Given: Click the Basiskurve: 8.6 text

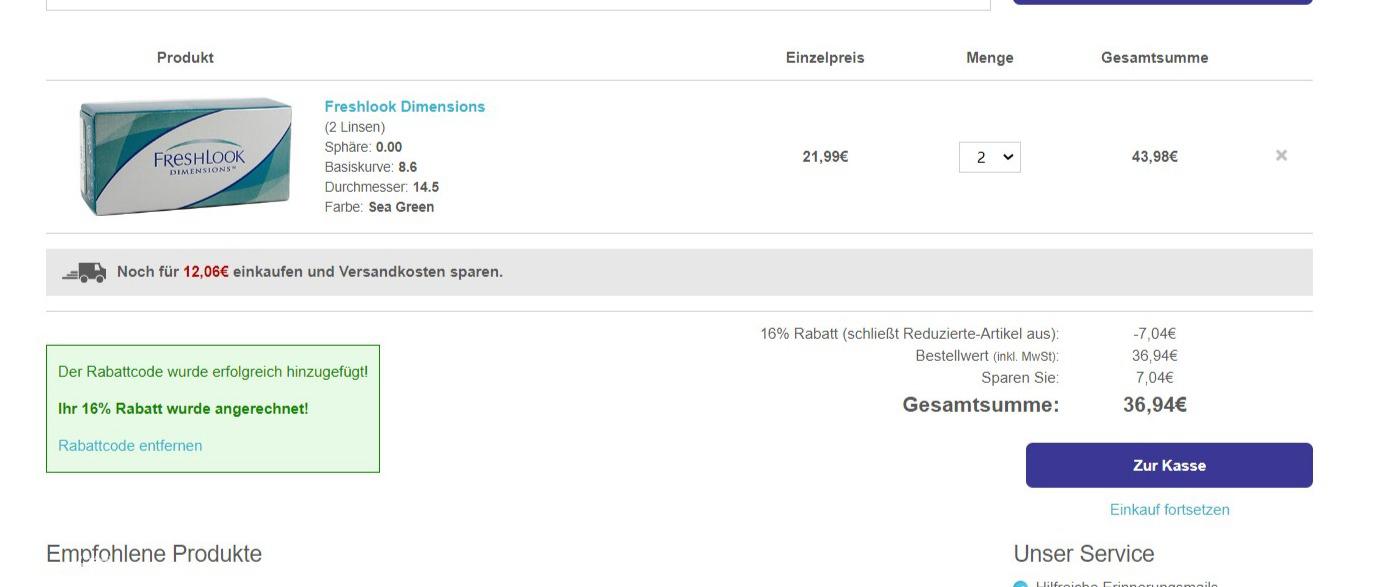Looking at the screenshot, I should click(371, 167).
